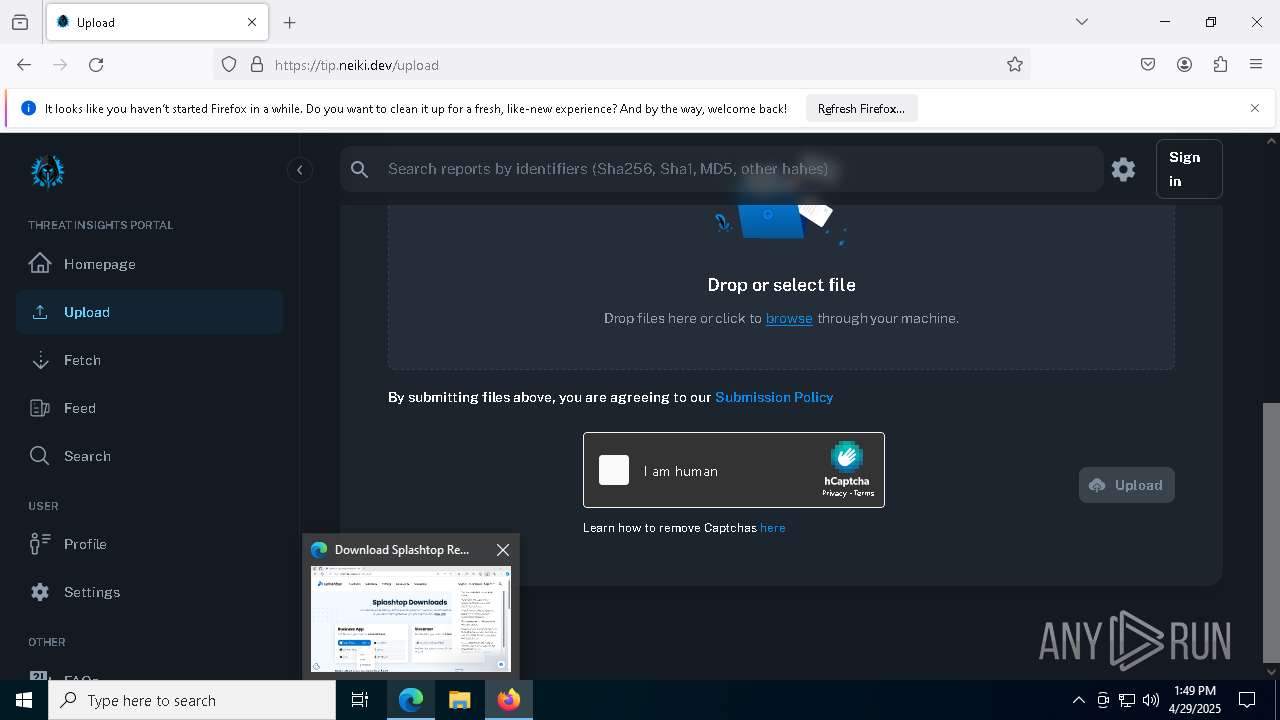This screenshot has width=1280, height=720.
Task: Click Refresh Firefox button
Action: [861, 109]
